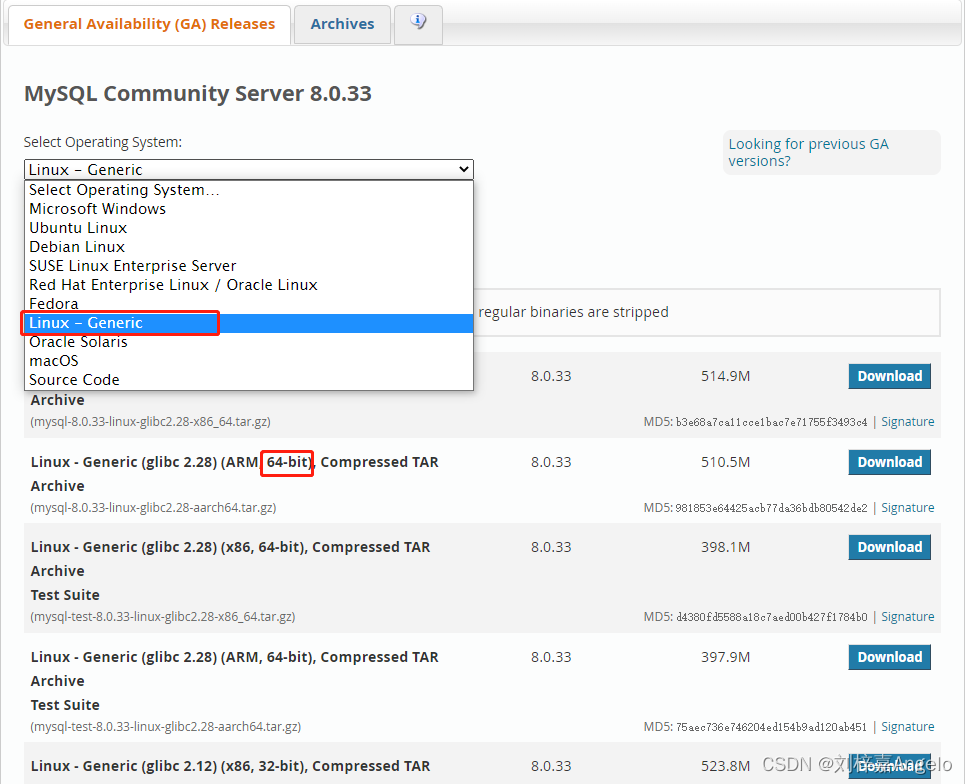
Task: Choose Source Code option
Action: click(249, 380)
